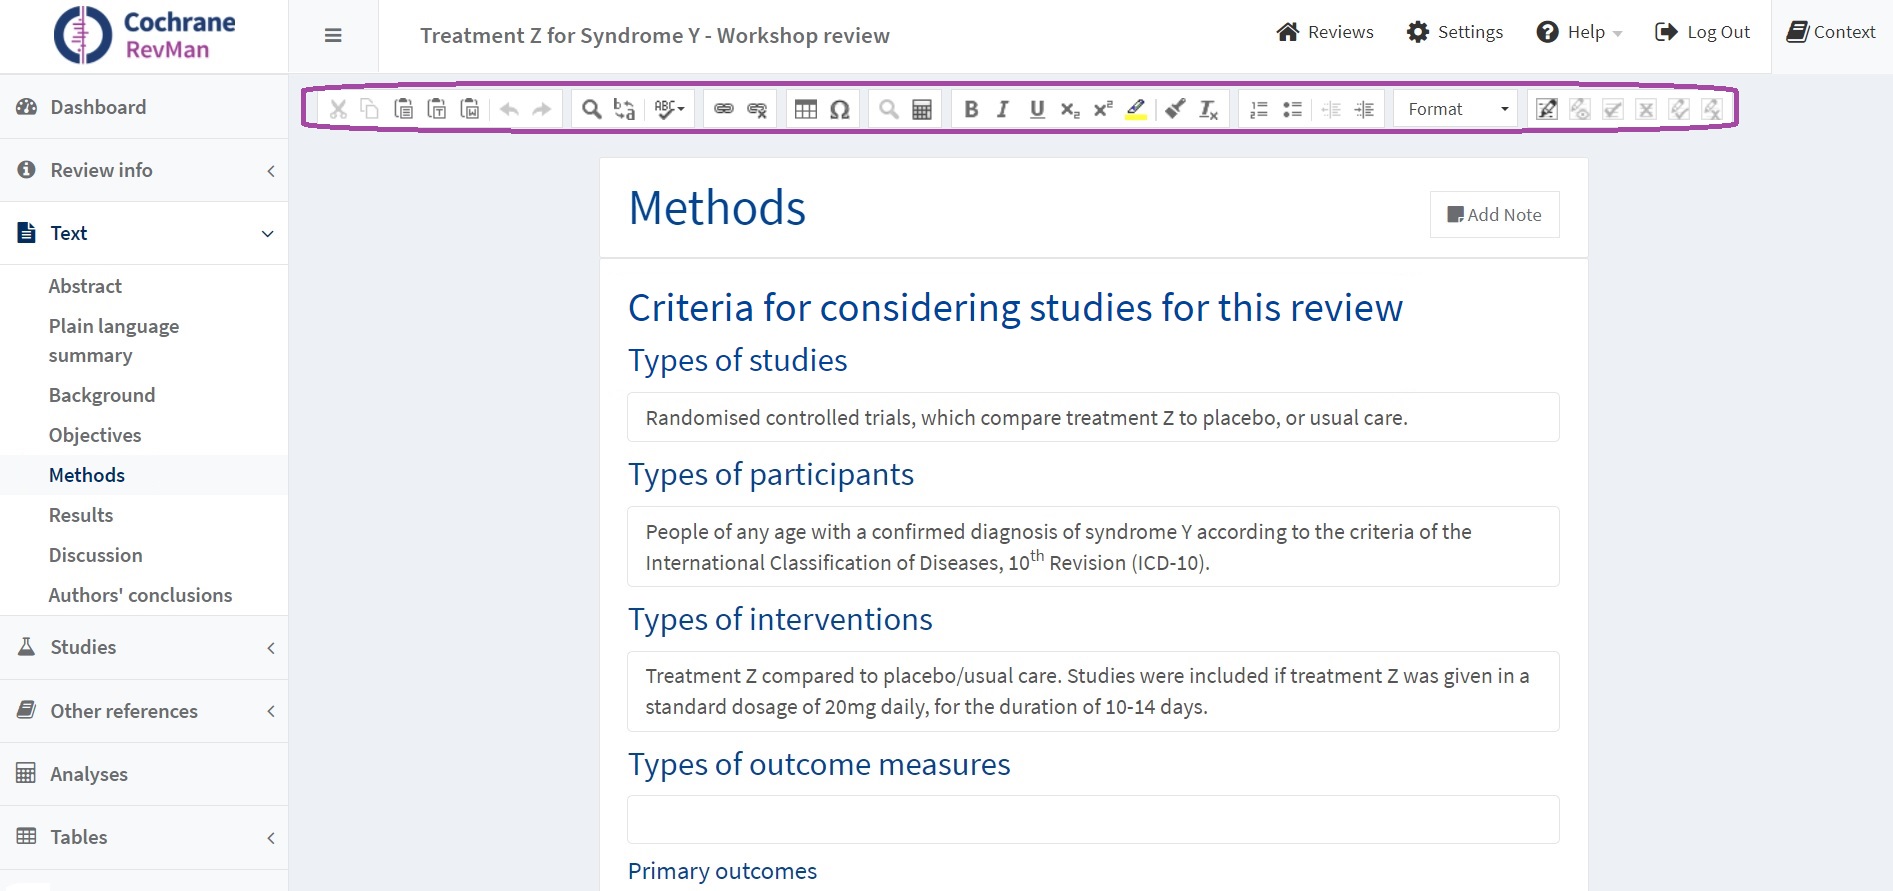Pick the yellow text highlight color
The width and height of the screenshot is (1893, 891).
[x=1136, y=109]
